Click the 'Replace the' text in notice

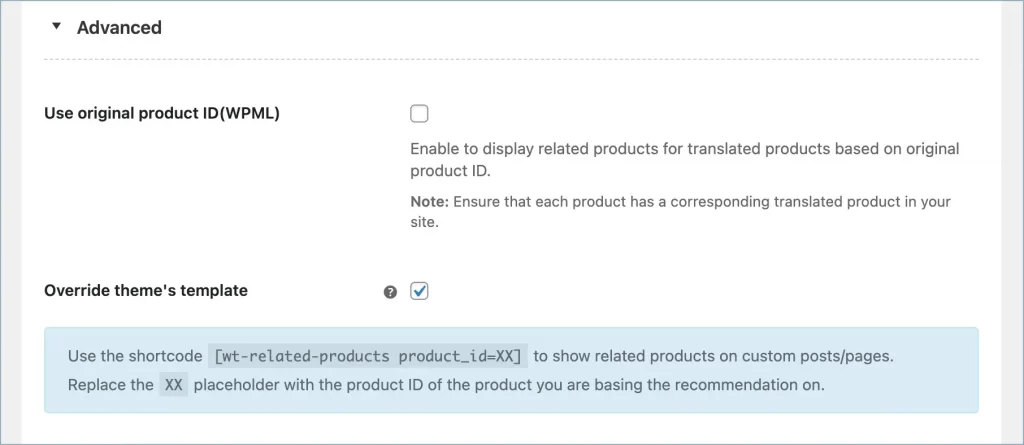point(110,385)
